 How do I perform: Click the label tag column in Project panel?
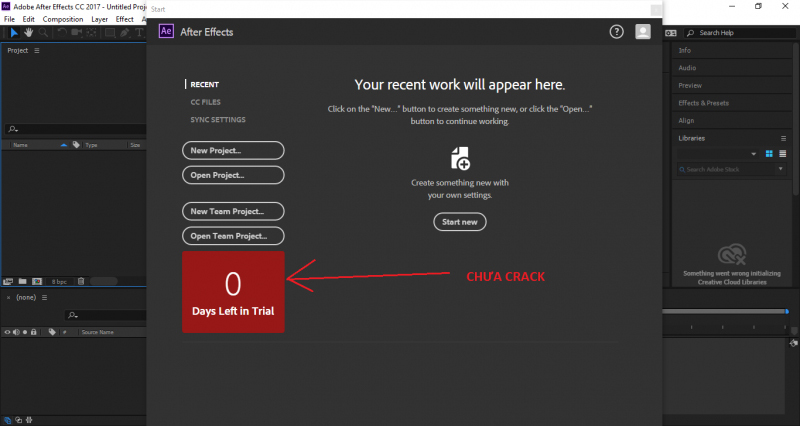tap(76, 145)
